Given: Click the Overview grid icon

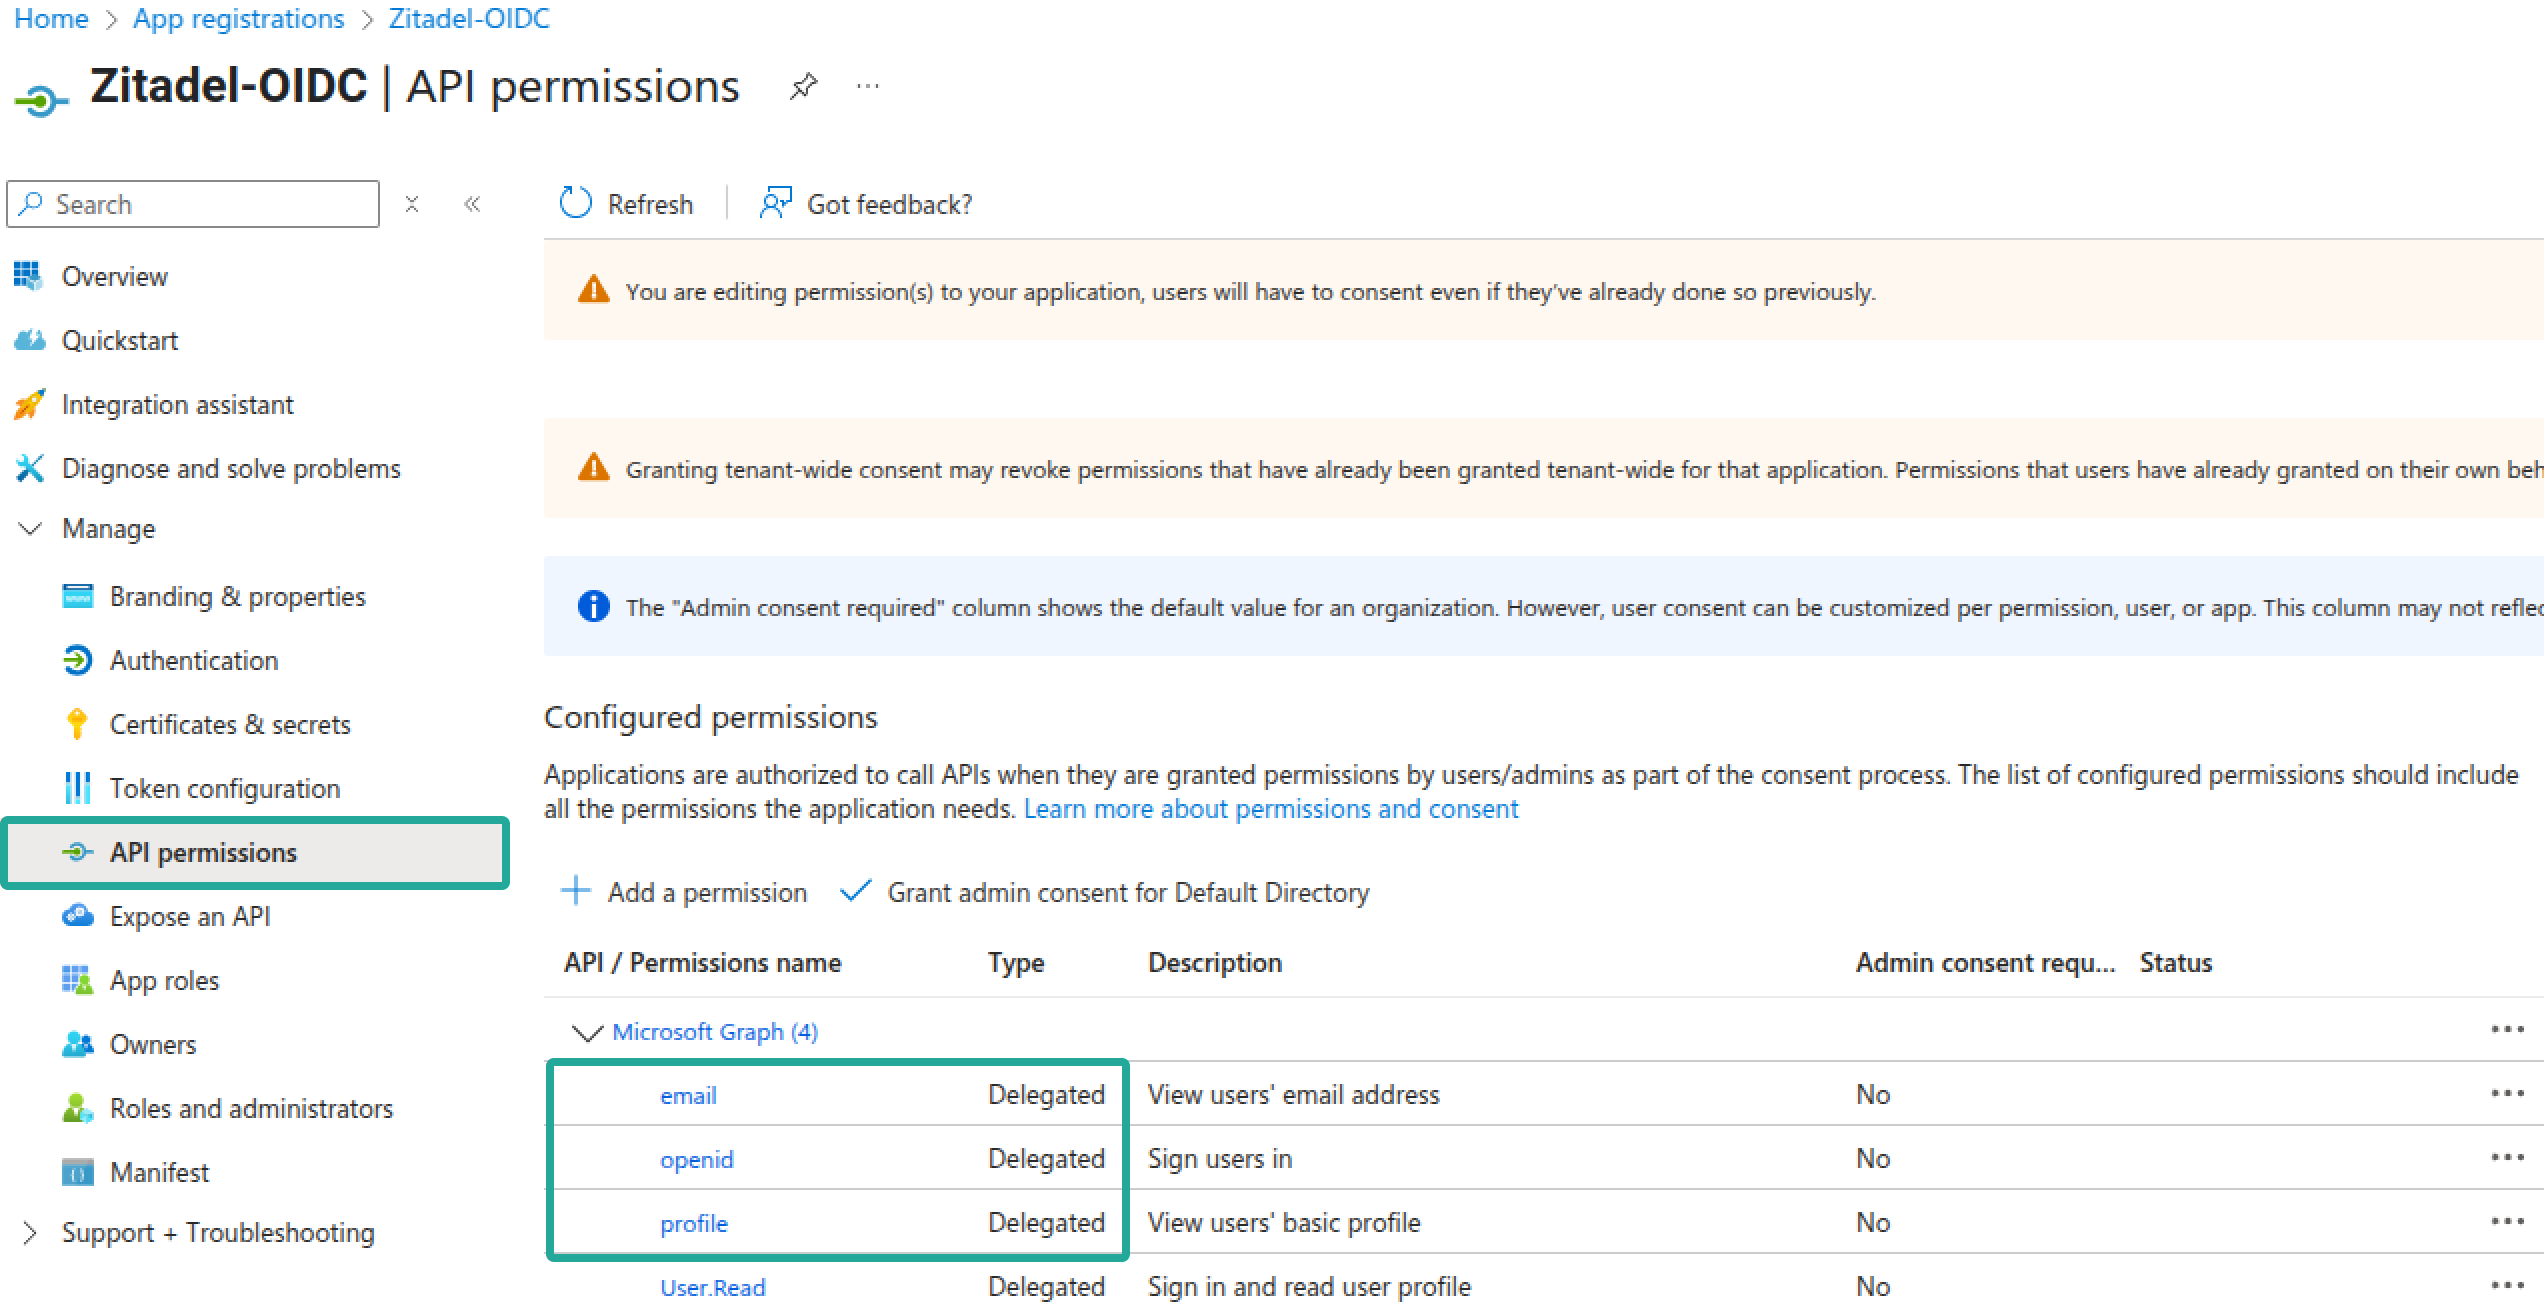Looking at the screenshot, I should [x=29, y=276].
